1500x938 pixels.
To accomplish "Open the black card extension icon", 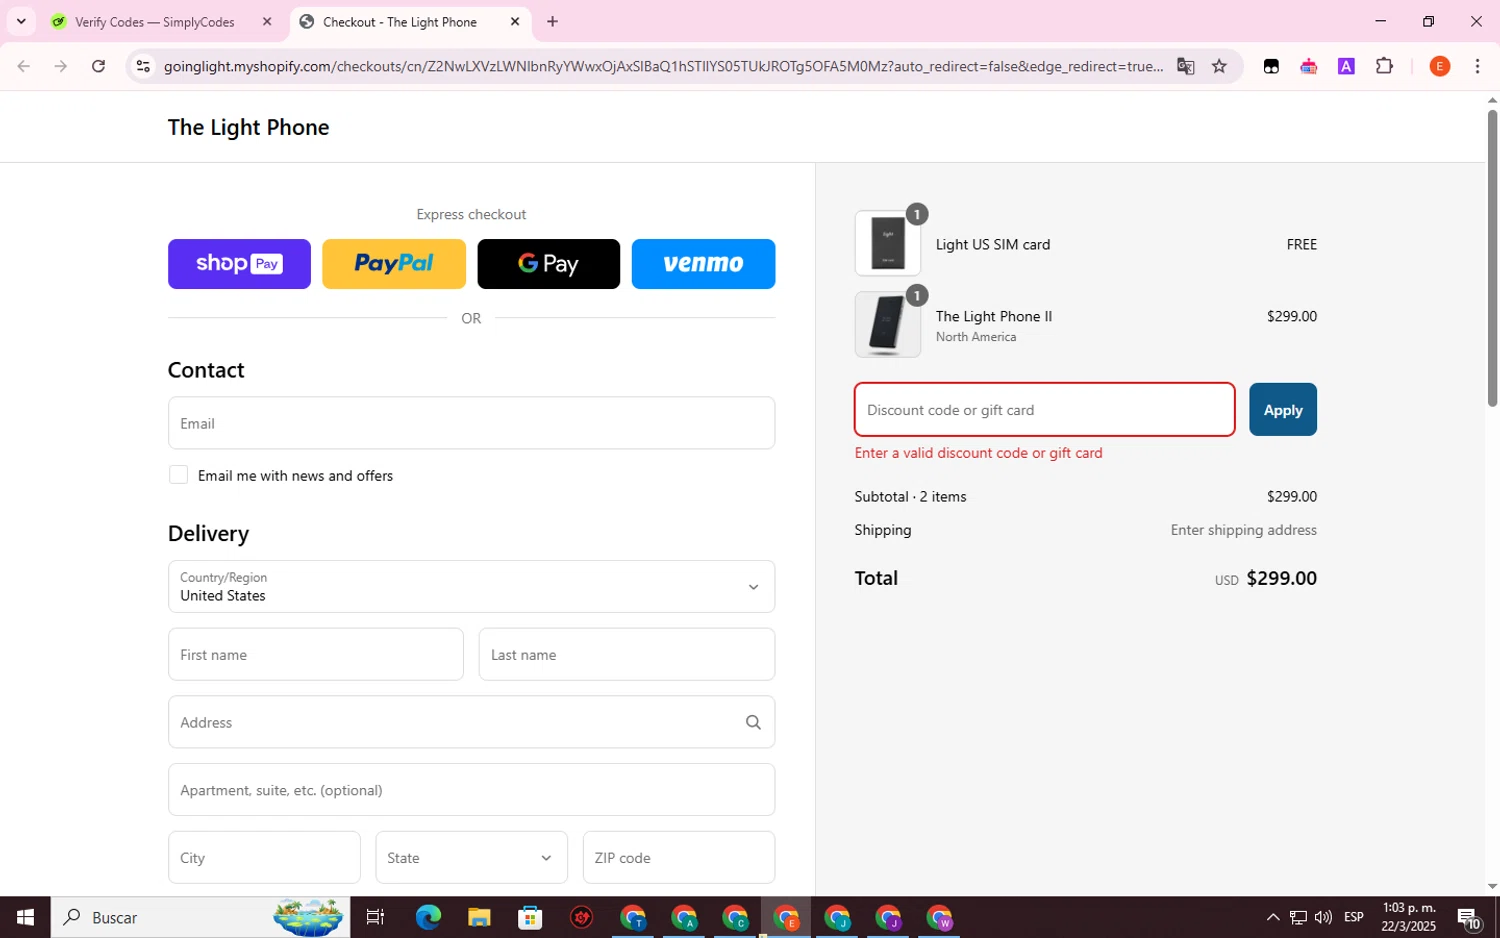I will point(1271,66).
